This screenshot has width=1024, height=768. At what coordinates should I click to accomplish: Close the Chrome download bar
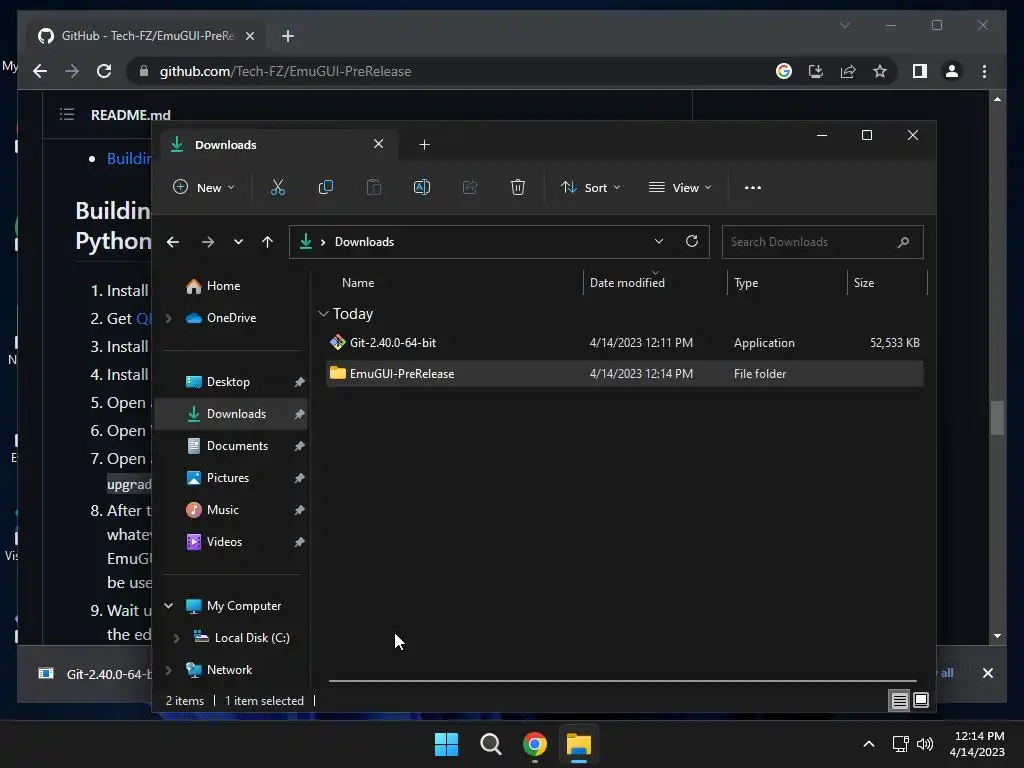tap(987, 673)
